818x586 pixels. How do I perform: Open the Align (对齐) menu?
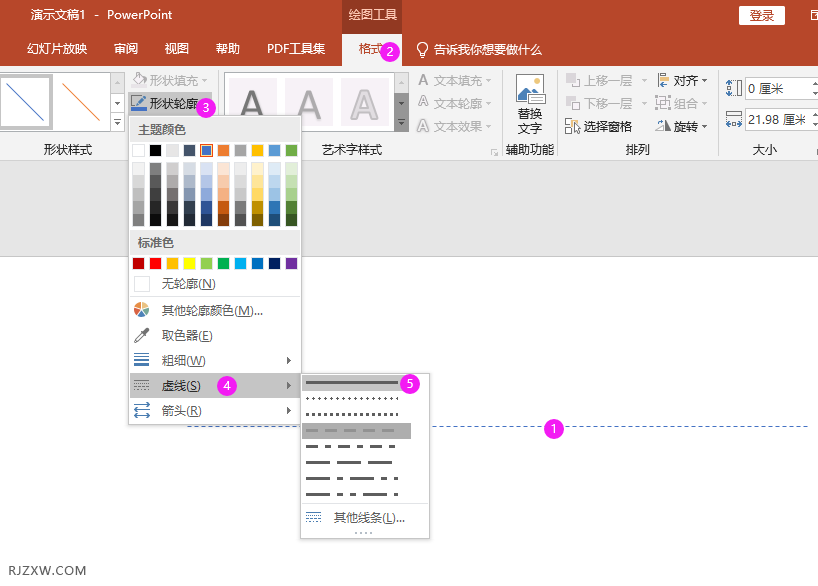[x=682, y=80]
